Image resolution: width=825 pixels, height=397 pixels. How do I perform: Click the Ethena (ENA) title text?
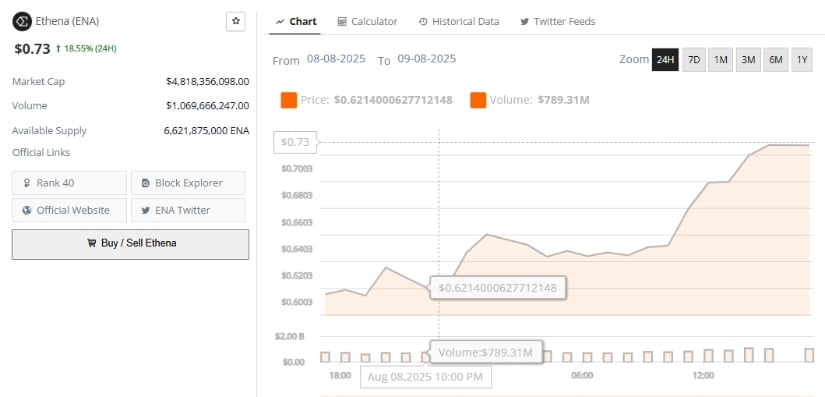[67, 22]
